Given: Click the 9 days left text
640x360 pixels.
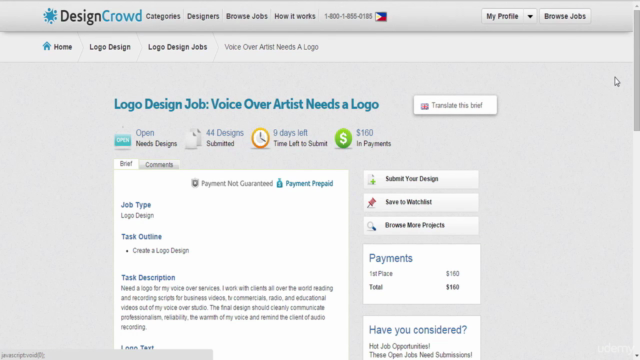Looking at the screenshot, I should (x=290, y=133).
